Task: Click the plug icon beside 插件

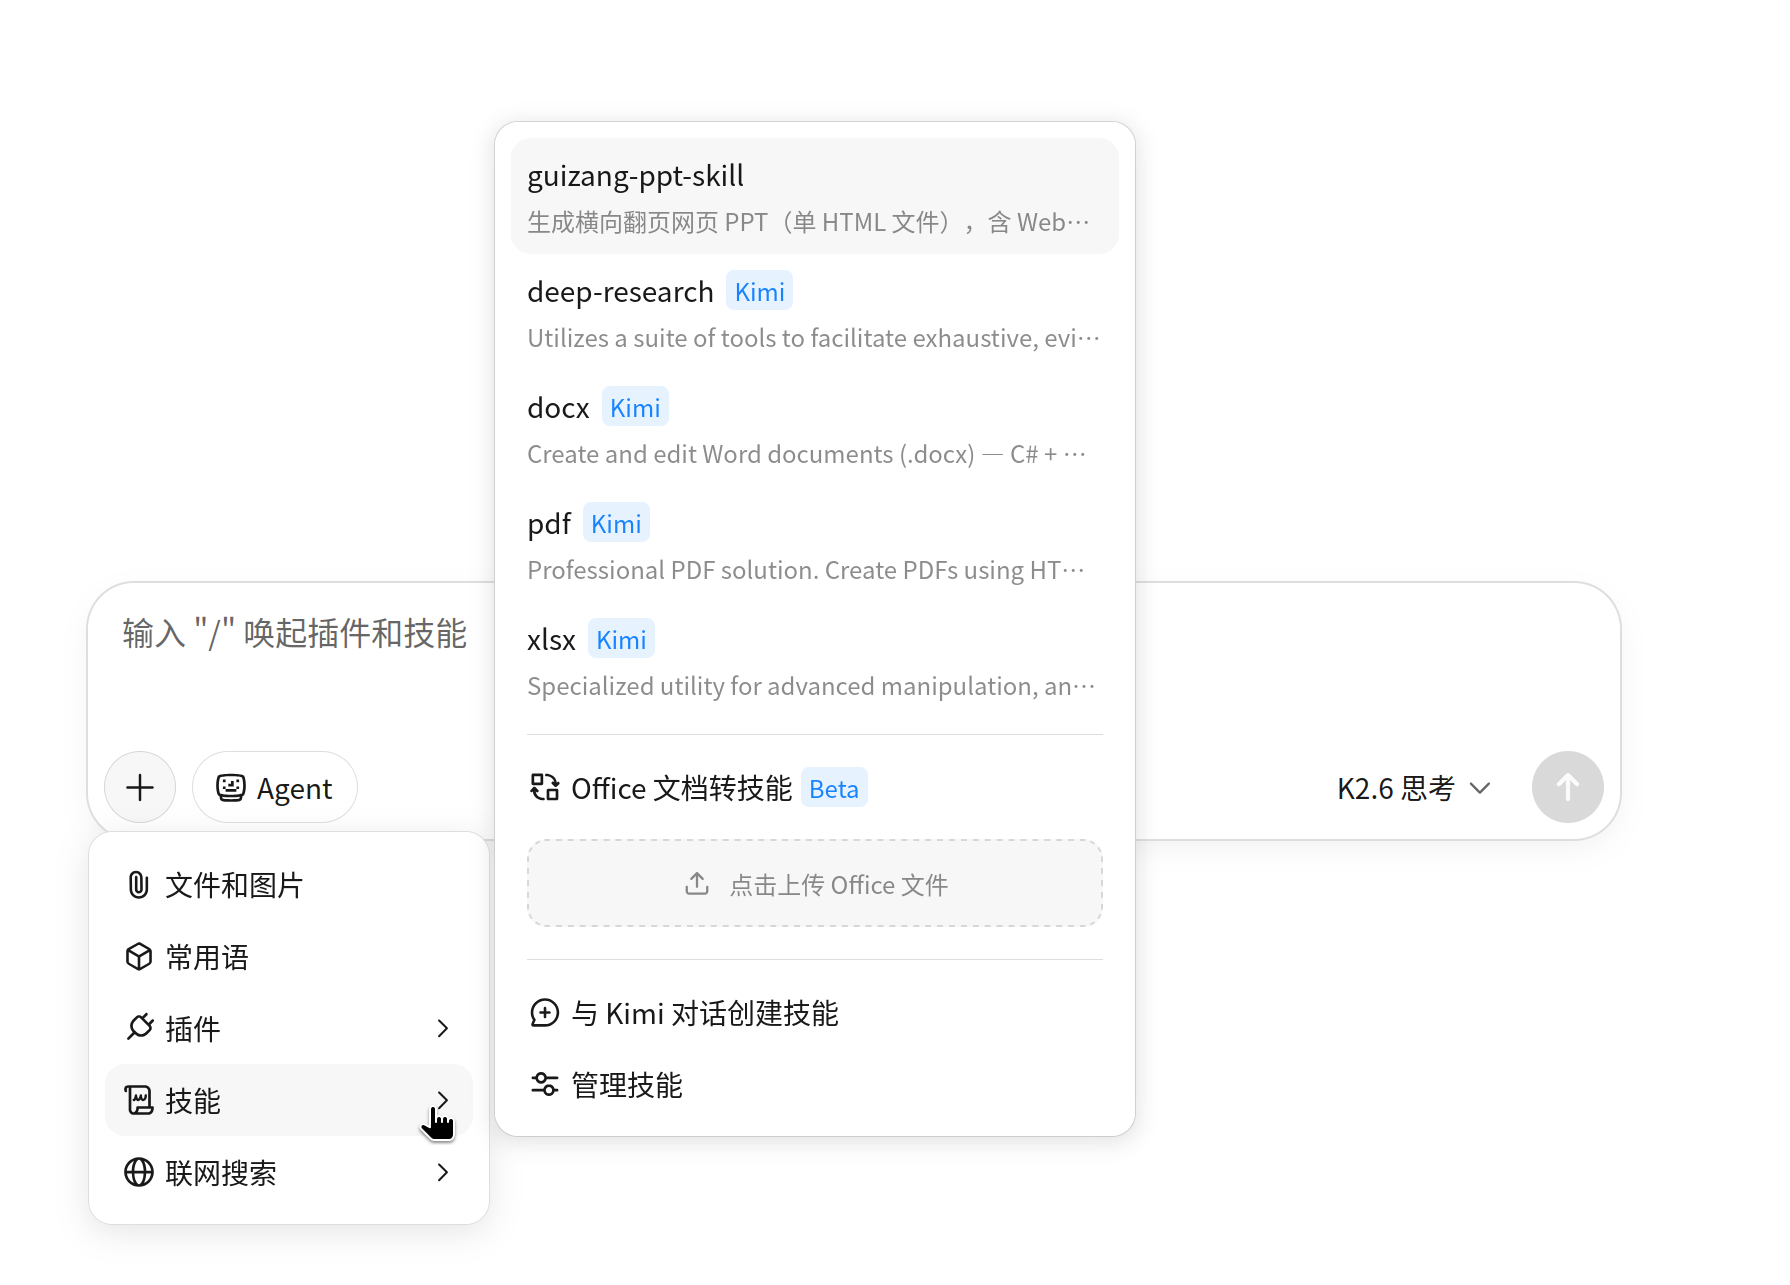Action: point(140,1028)
